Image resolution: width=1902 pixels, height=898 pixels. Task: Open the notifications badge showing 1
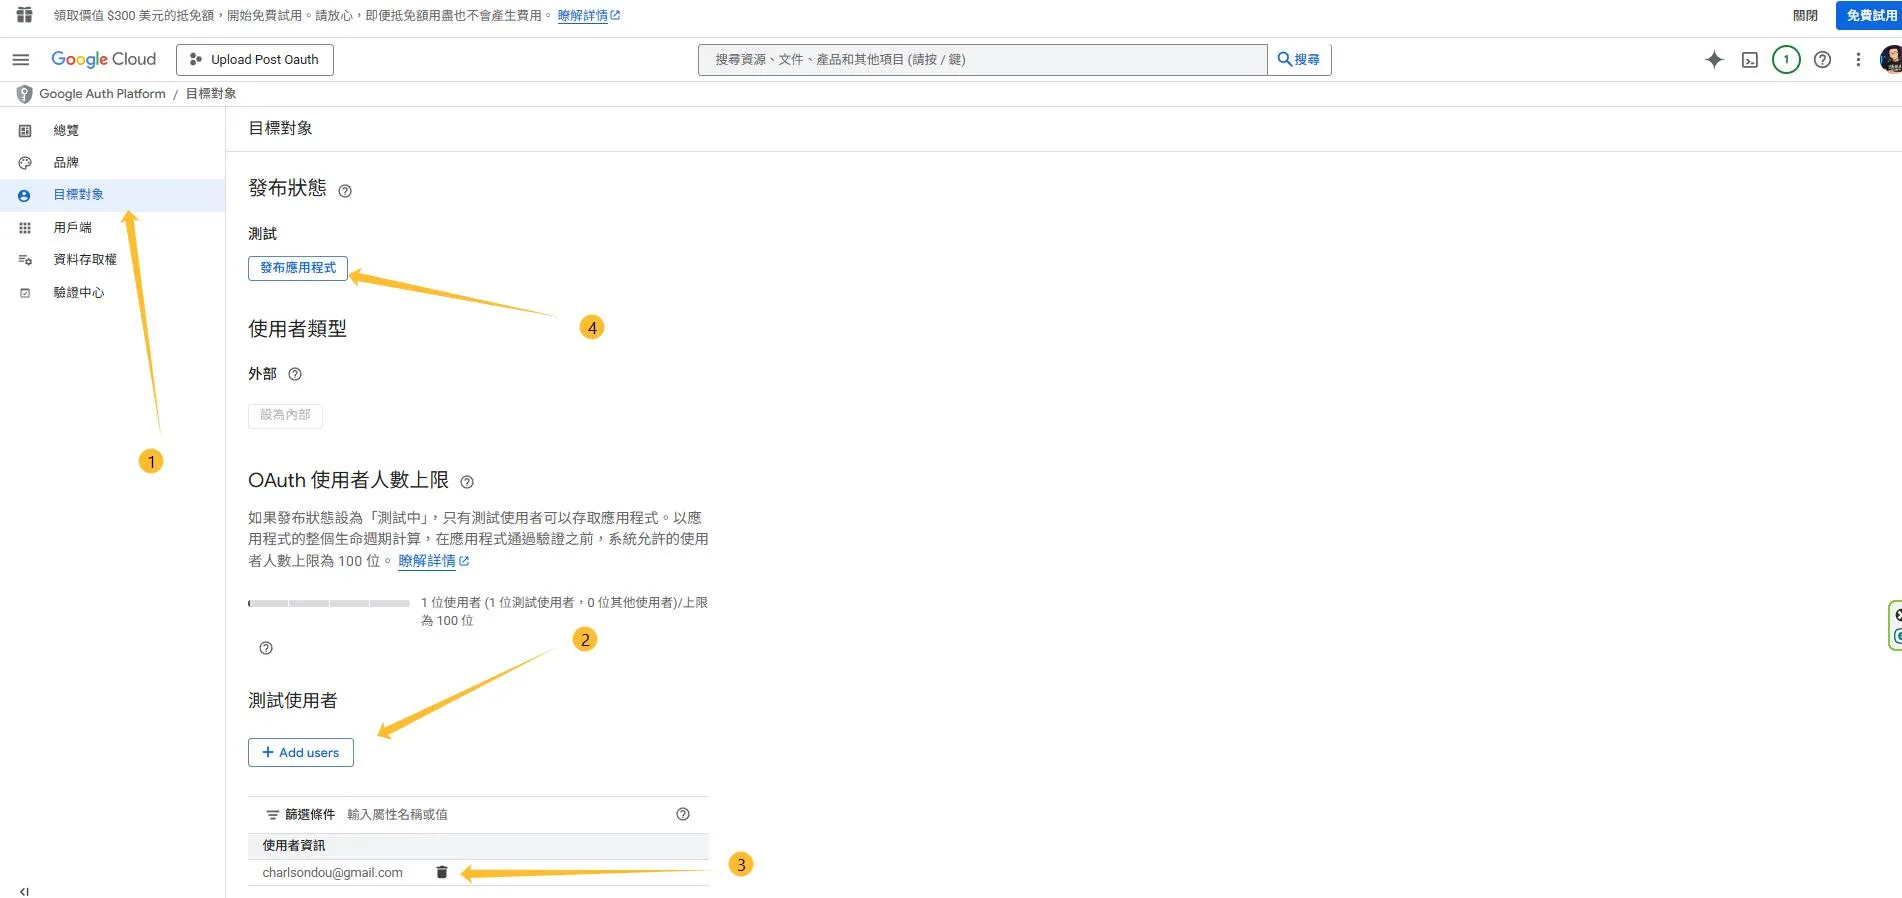tap(1786, 60)
